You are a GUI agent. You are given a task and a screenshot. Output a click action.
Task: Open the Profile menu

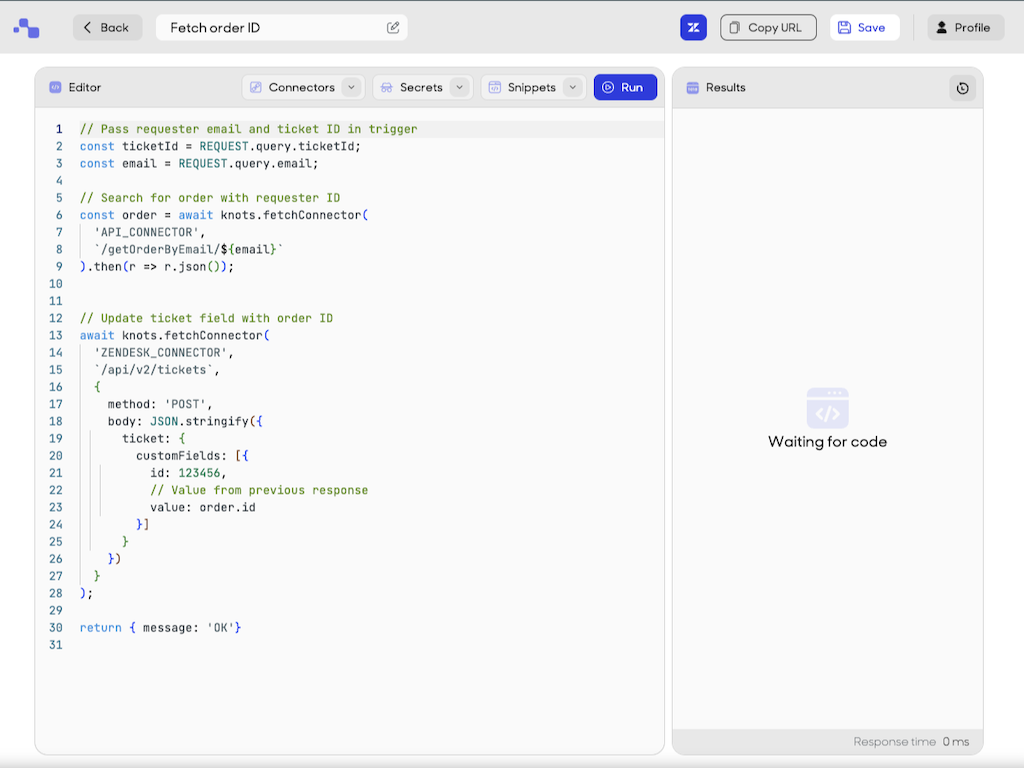tap(964, 27)
